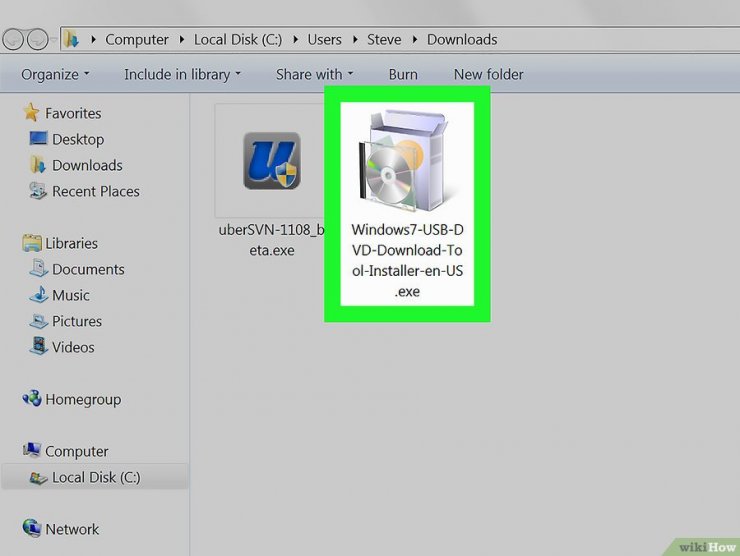Open the Share with dropdown

315,75
